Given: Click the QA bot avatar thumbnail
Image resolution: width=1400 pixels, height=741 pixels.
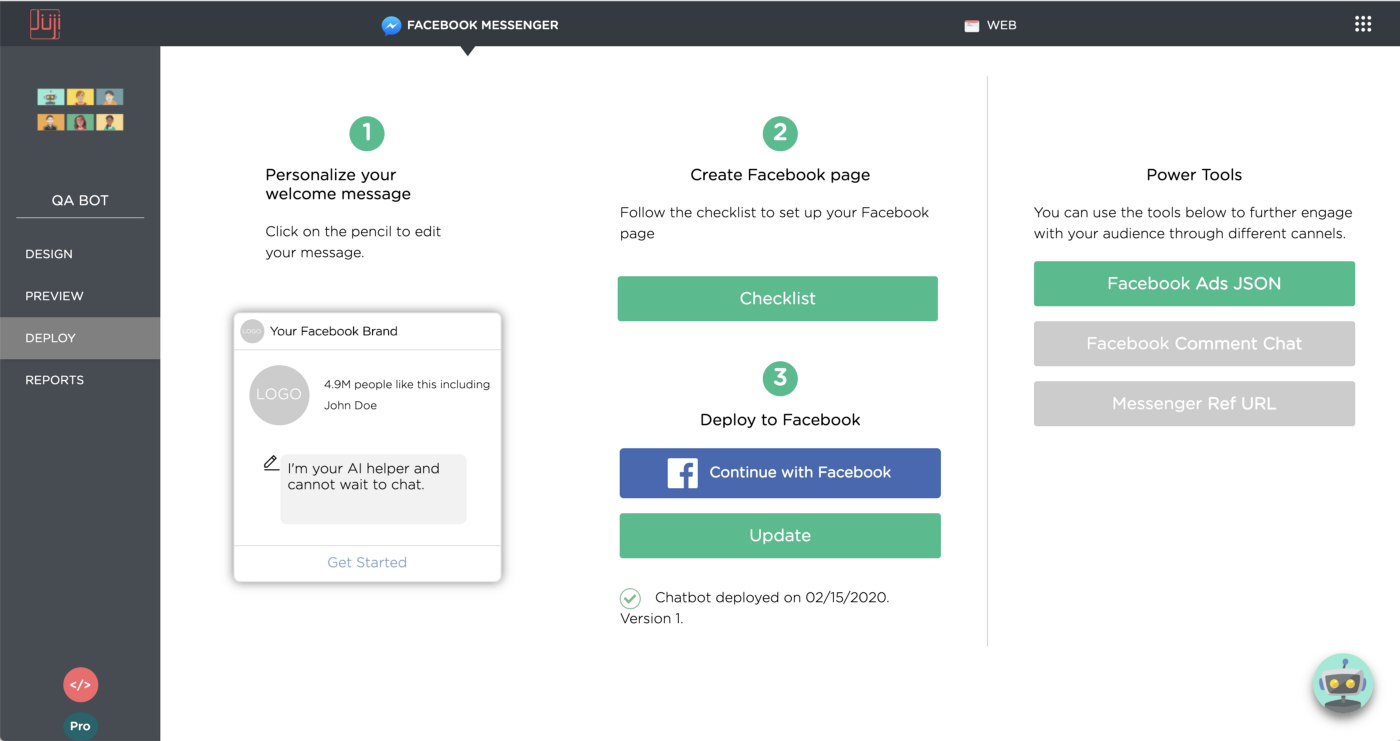Looking at the screenshot, I should [x=81, y=110].
